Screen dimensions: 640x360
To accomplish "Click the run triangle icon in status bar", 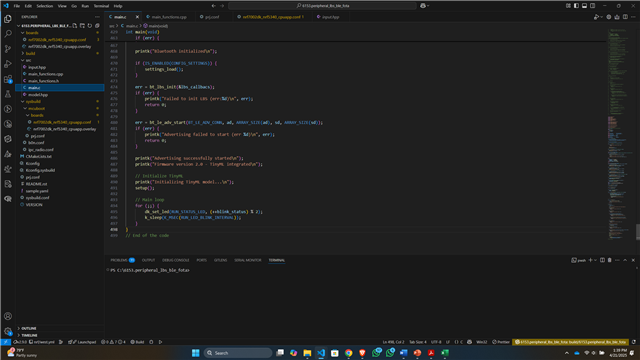I will pos(160,342).
